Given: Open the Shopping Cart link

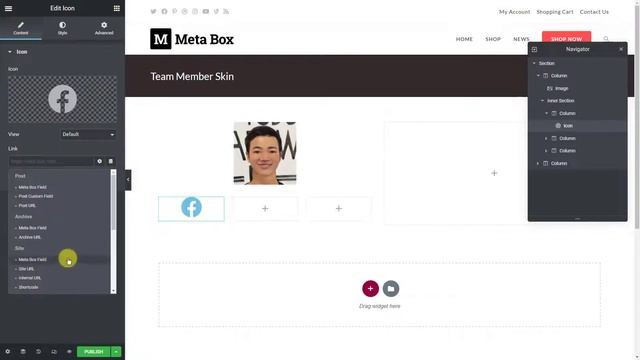Looking at the screenshot, I should coord(555,12).
